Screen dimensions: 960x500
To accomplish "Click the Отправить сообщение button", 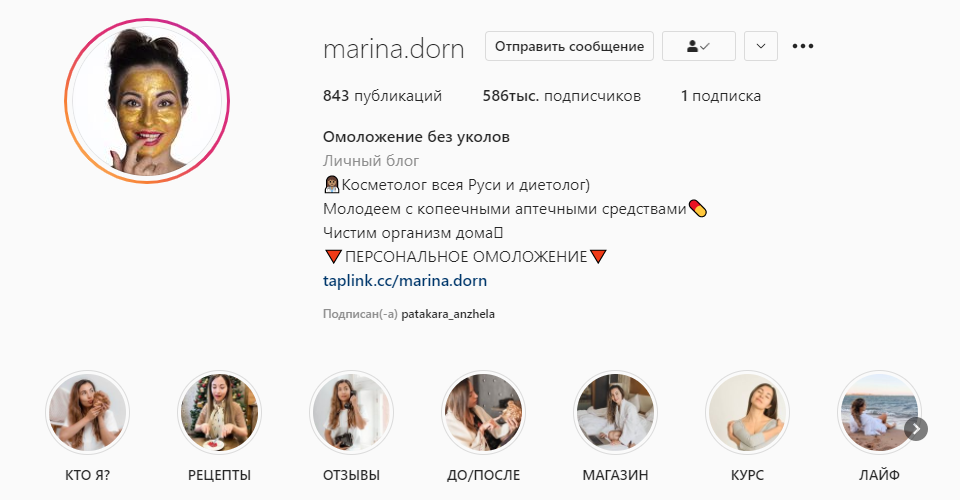I will (569, 46).
